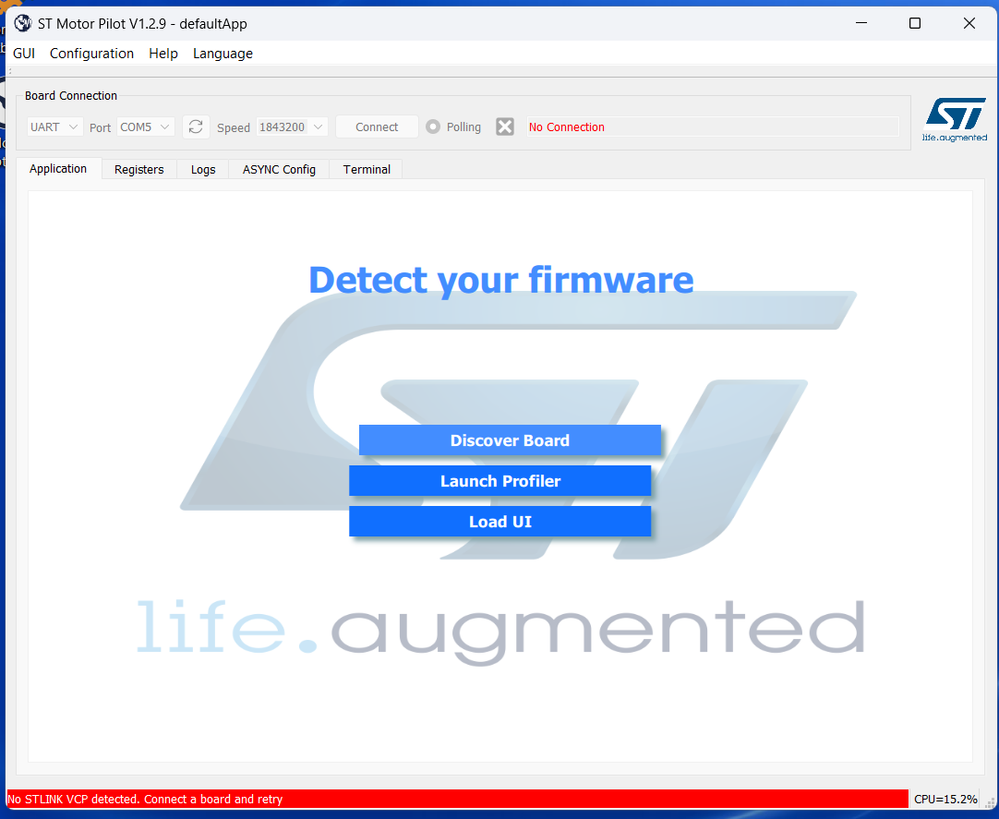Open the 1843200 speed dropdown
The height and width of the screenshot is (819, 999).
pos(292,127)
